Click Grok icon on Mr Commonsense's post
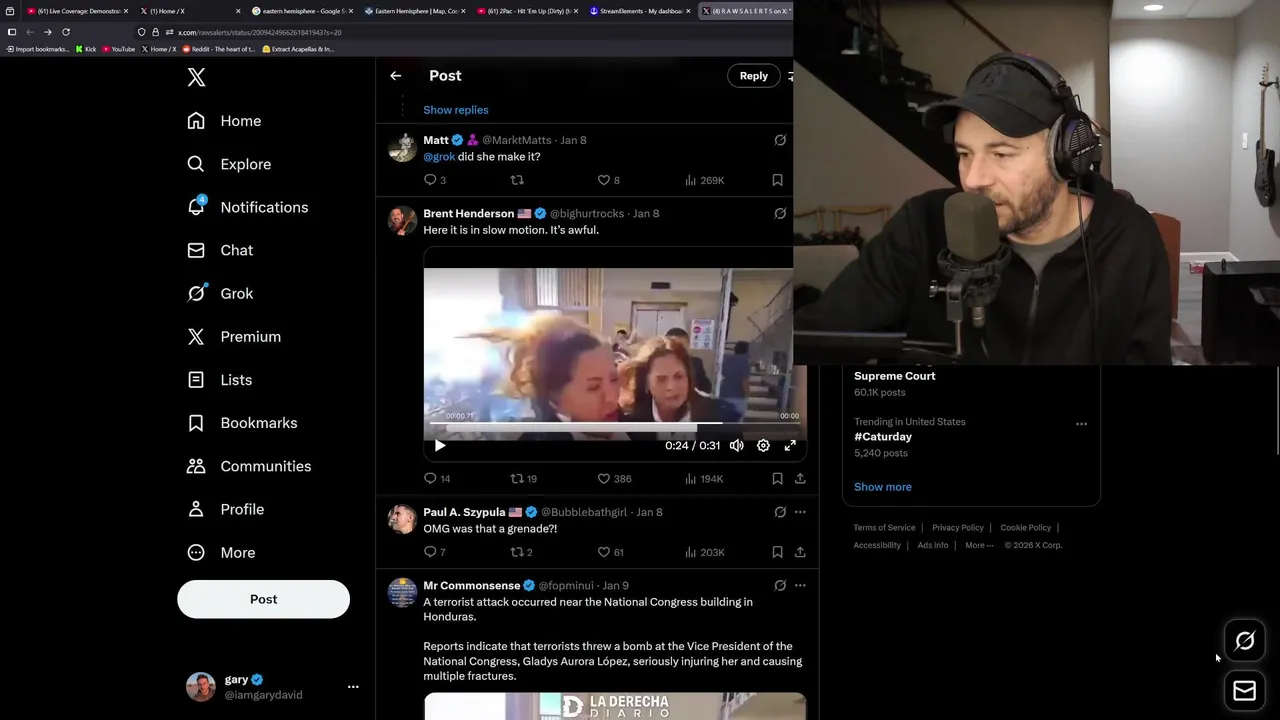1280x720 pixels. 780,585
